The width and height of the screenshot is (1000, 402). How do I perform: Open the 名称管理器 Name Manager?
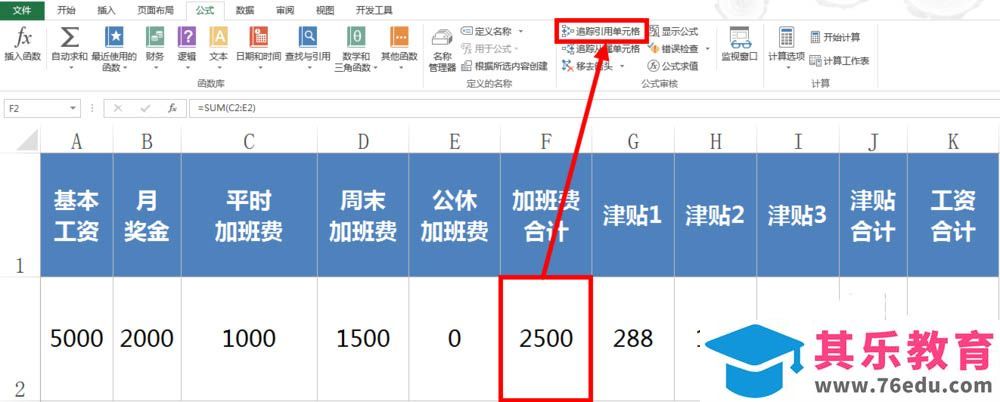click(442, 50)
